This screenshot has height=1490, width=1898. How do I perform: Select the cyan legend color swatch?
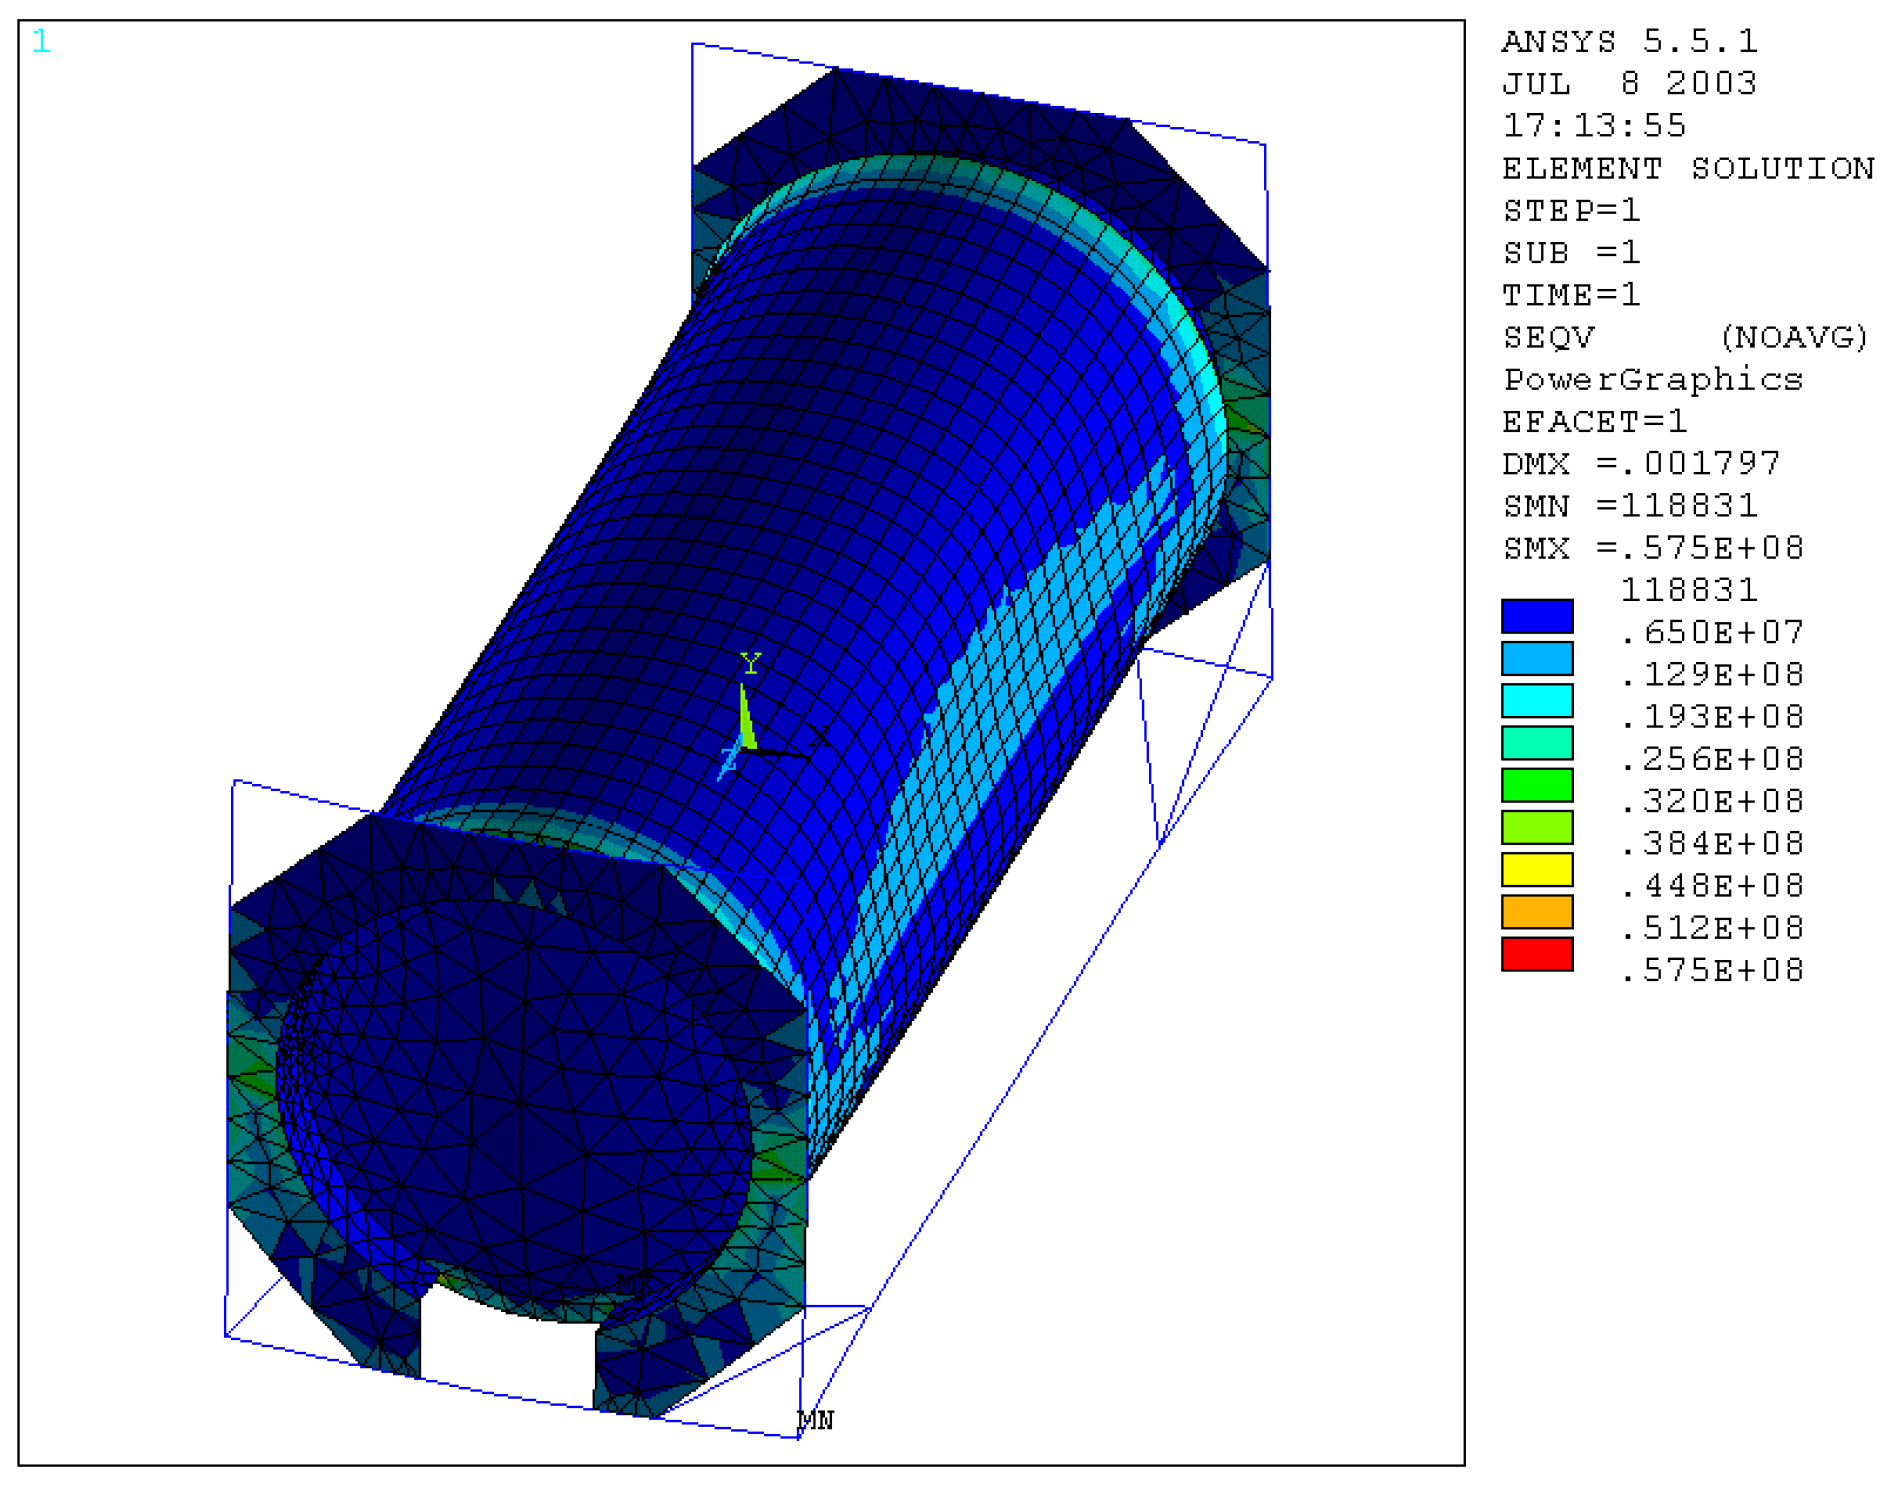point(1536,701)
